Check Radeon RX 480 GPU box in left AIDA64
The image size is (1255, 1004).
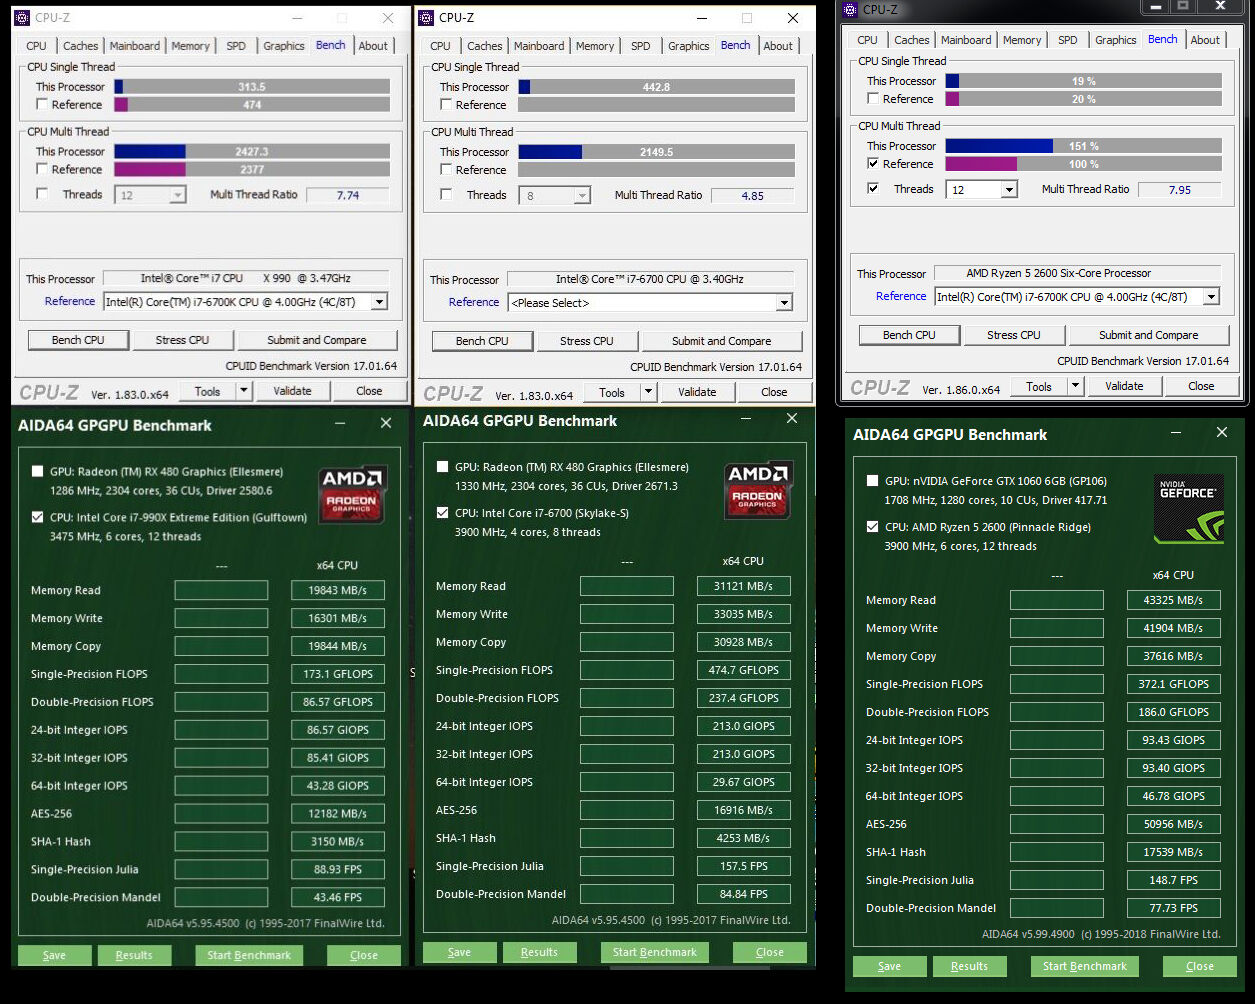37,471
